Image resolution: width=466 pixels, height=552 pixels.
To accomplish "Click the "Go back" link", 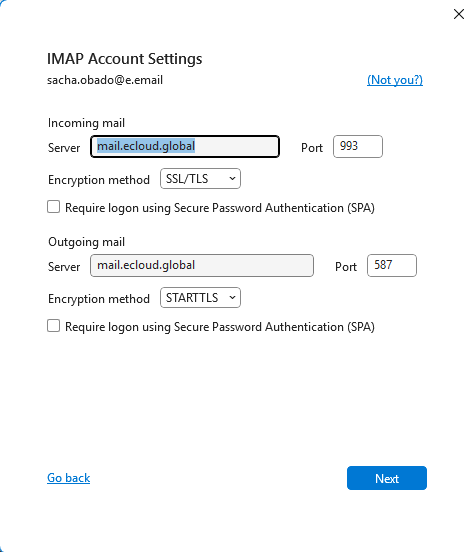I will pos(69,478).
